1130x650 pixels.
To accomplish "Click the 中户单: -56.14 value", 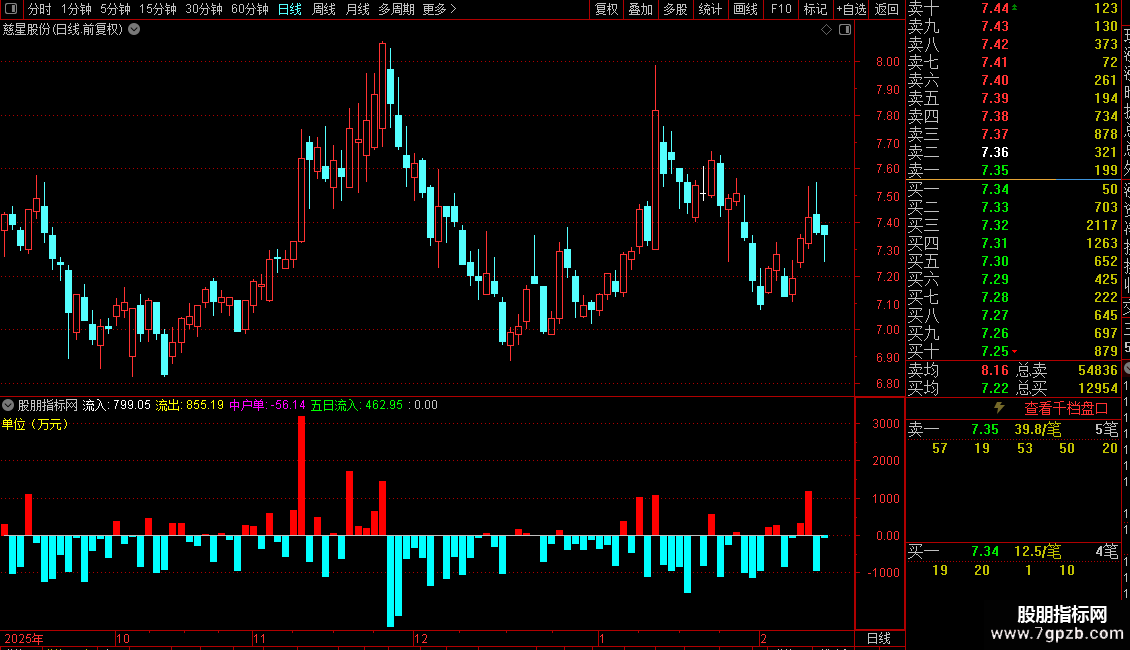I will pyautogui.click(x=267, y=405).
